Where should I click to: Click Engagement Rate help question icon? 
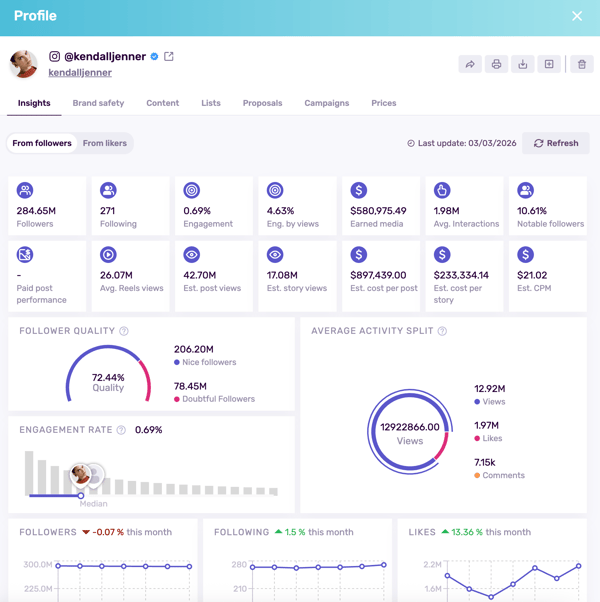coord(121,430)
